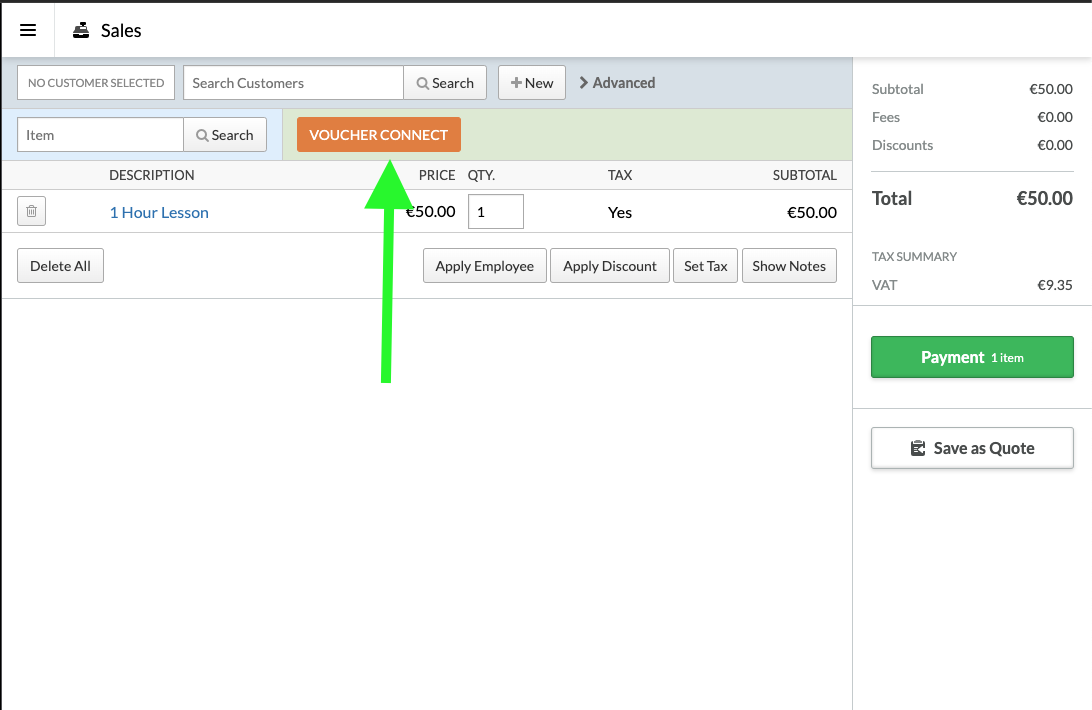Focus the Item search field
Image resolution: width=1092 pixels, height=710 pixels.
click(x=100, y=135)
